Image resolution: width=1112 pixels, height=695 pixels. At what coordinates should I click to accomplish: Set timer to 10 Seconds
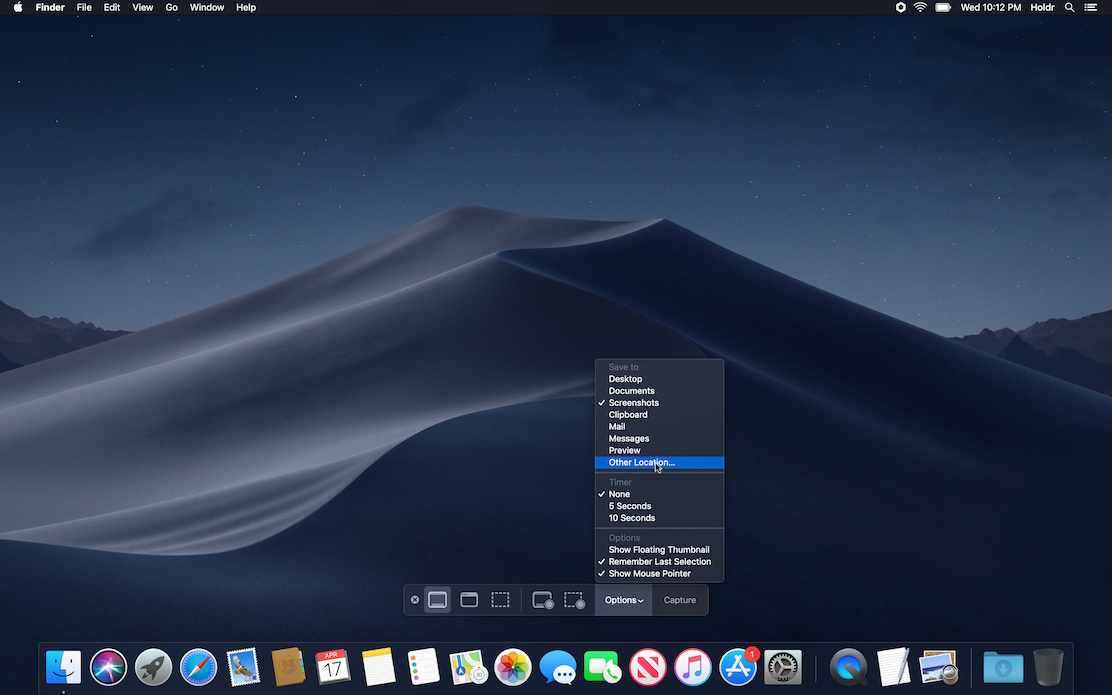pos(660,518)
